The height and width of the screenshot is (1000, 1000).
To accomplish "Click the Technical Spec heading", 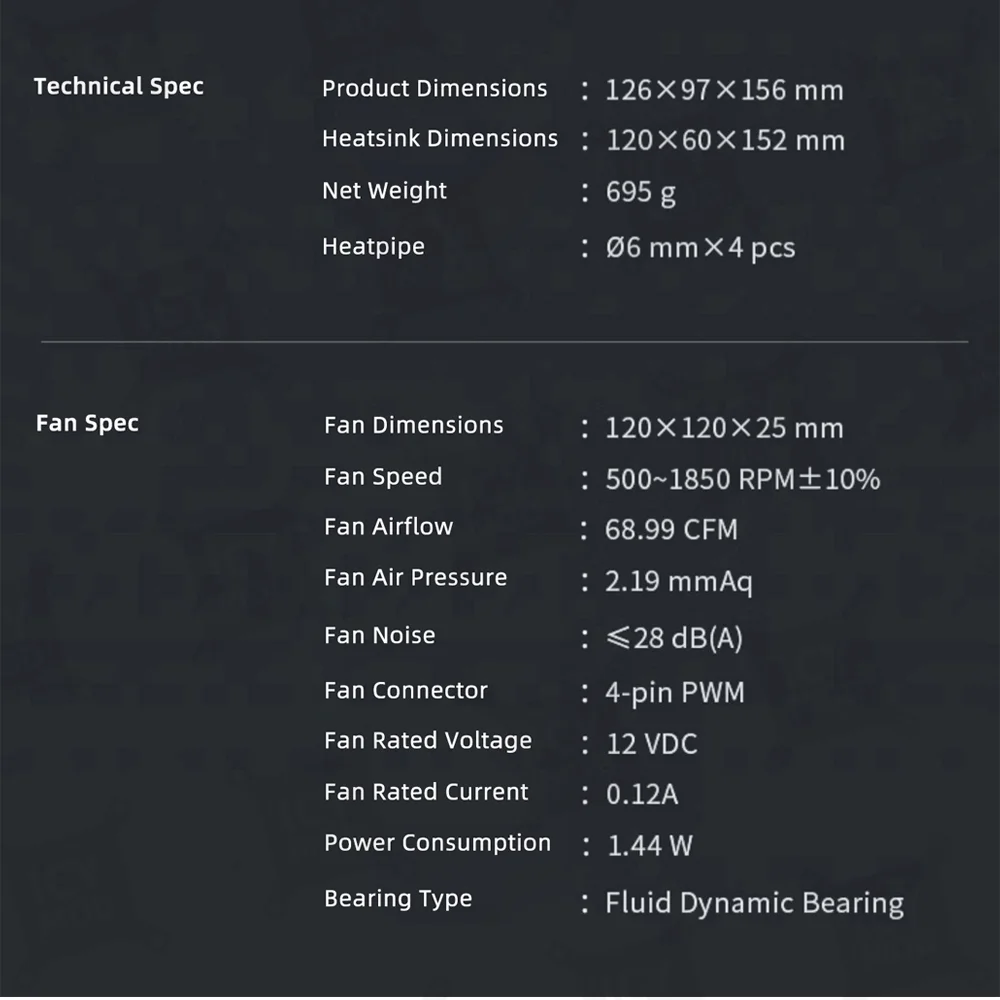I will [118, 87].
